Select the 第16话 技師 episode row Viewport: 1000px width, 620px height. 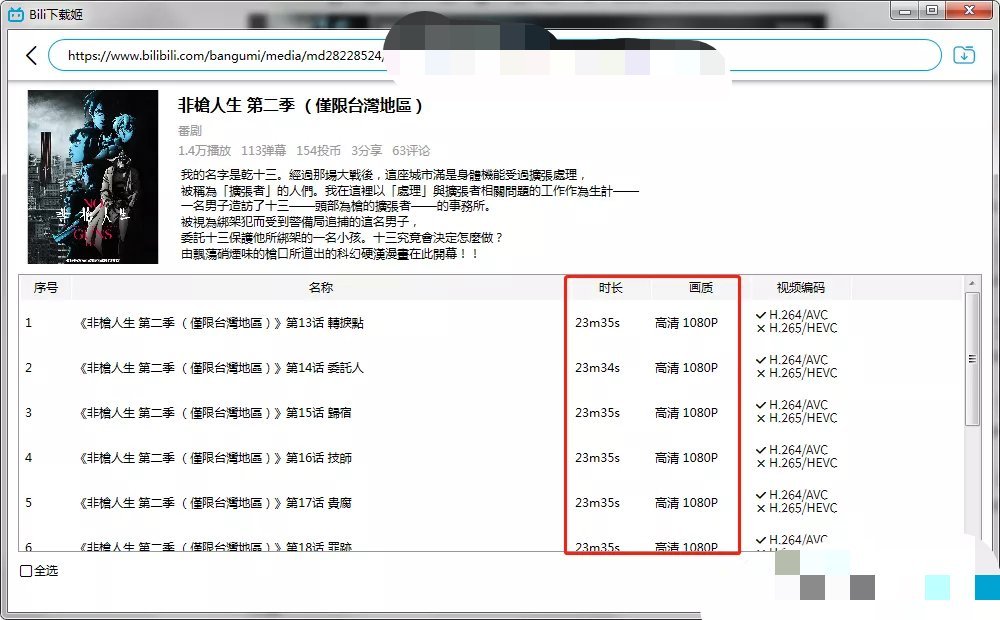[491, 458]
